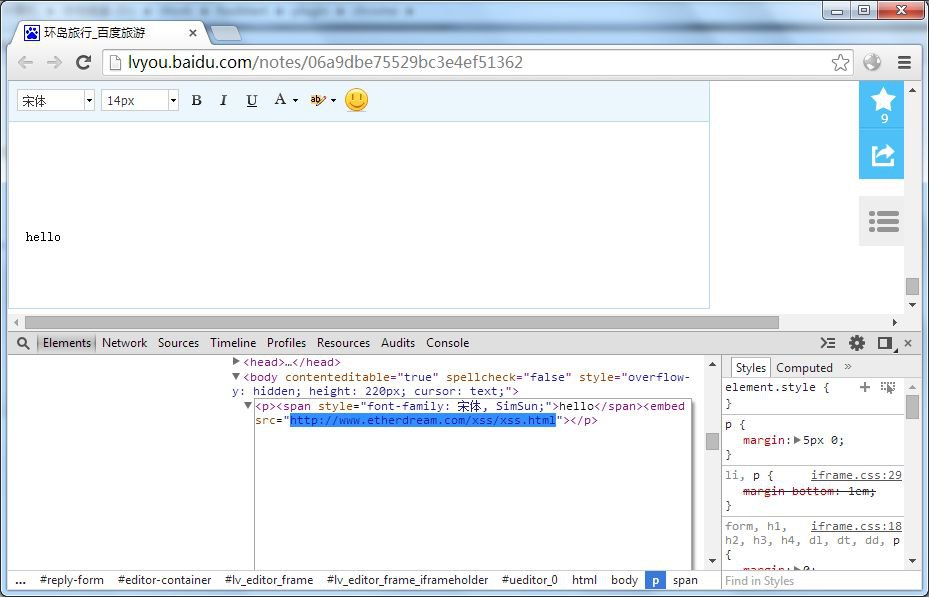This screenshot has width=929, height=597.
Task: Bookmark this page with star icon
Action: tap(840, 62)
